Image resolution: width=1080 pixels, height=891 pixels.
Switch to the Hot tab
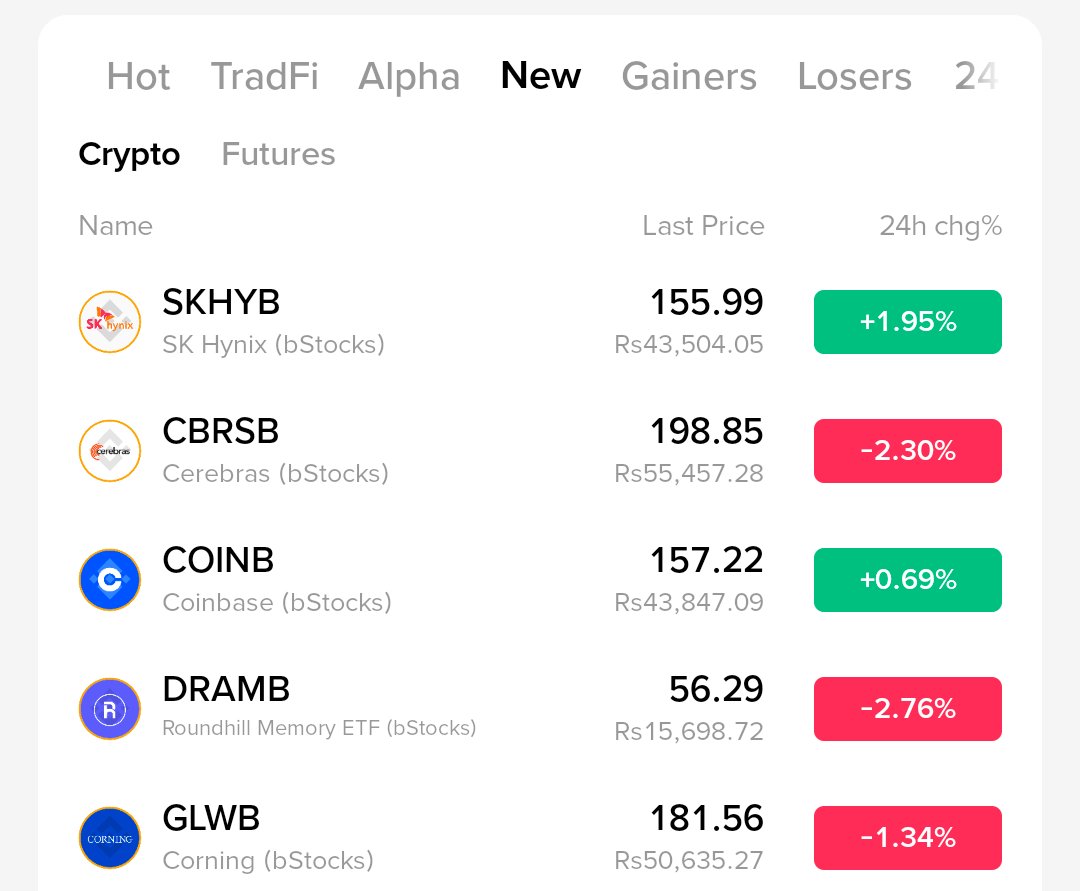[138, 76]
